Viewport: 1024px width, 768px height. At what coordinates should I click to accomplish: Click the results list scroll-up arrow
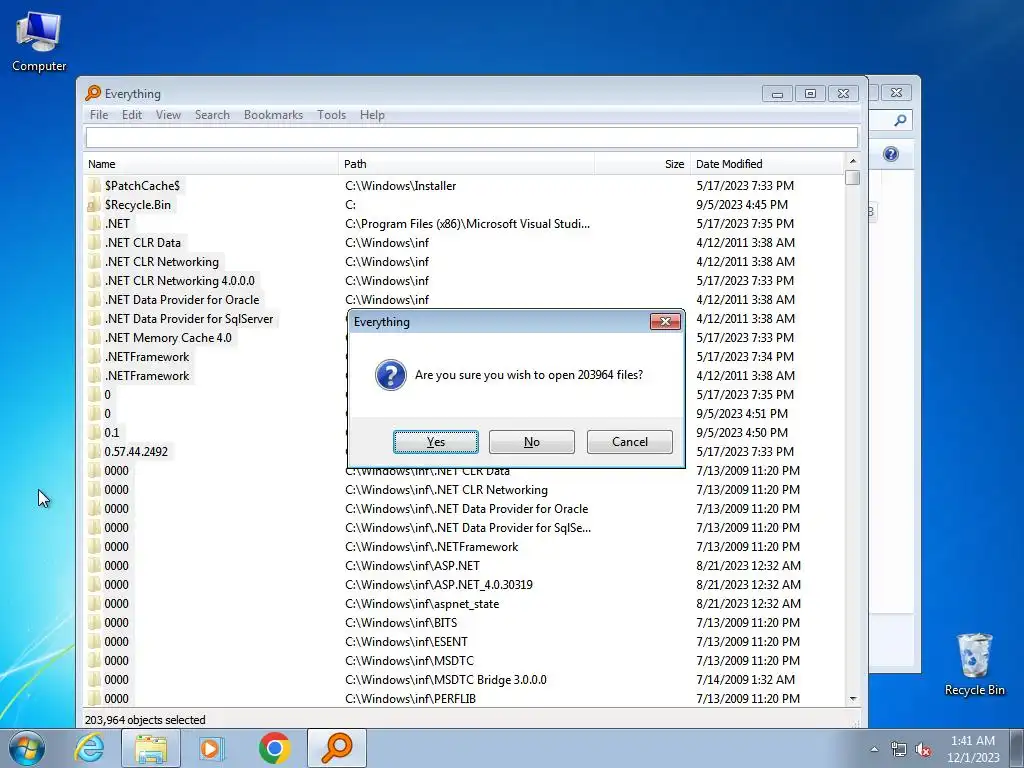tap(852, 161)
